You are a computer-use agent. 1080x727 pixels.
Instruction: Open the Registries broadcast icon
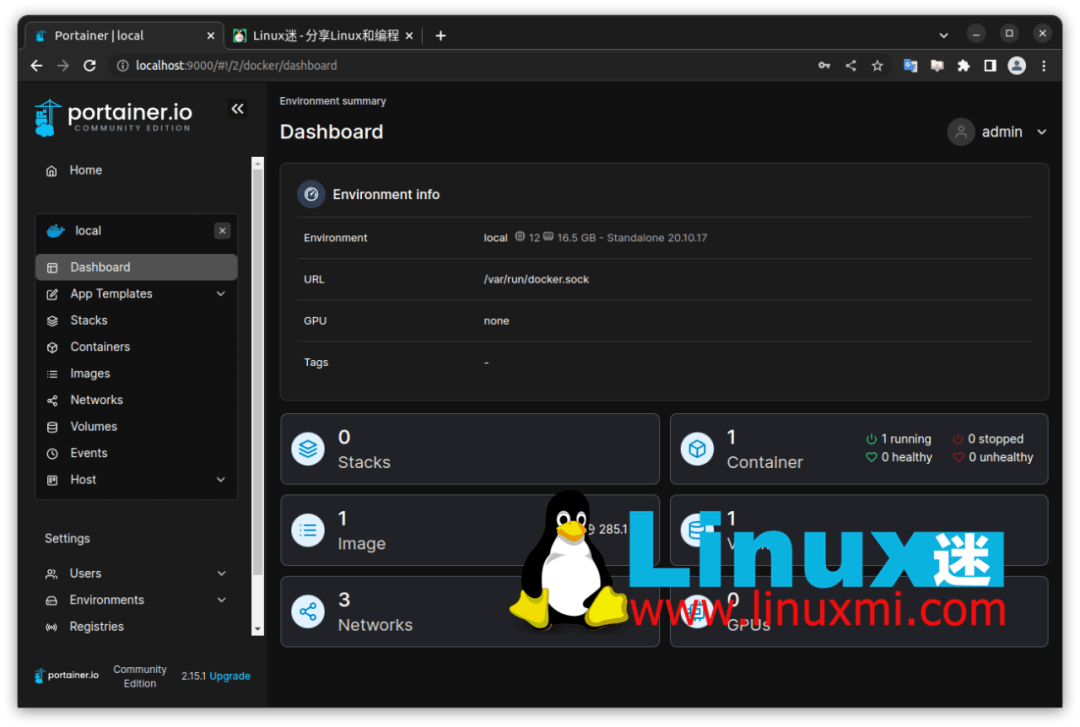coord(52,626)
